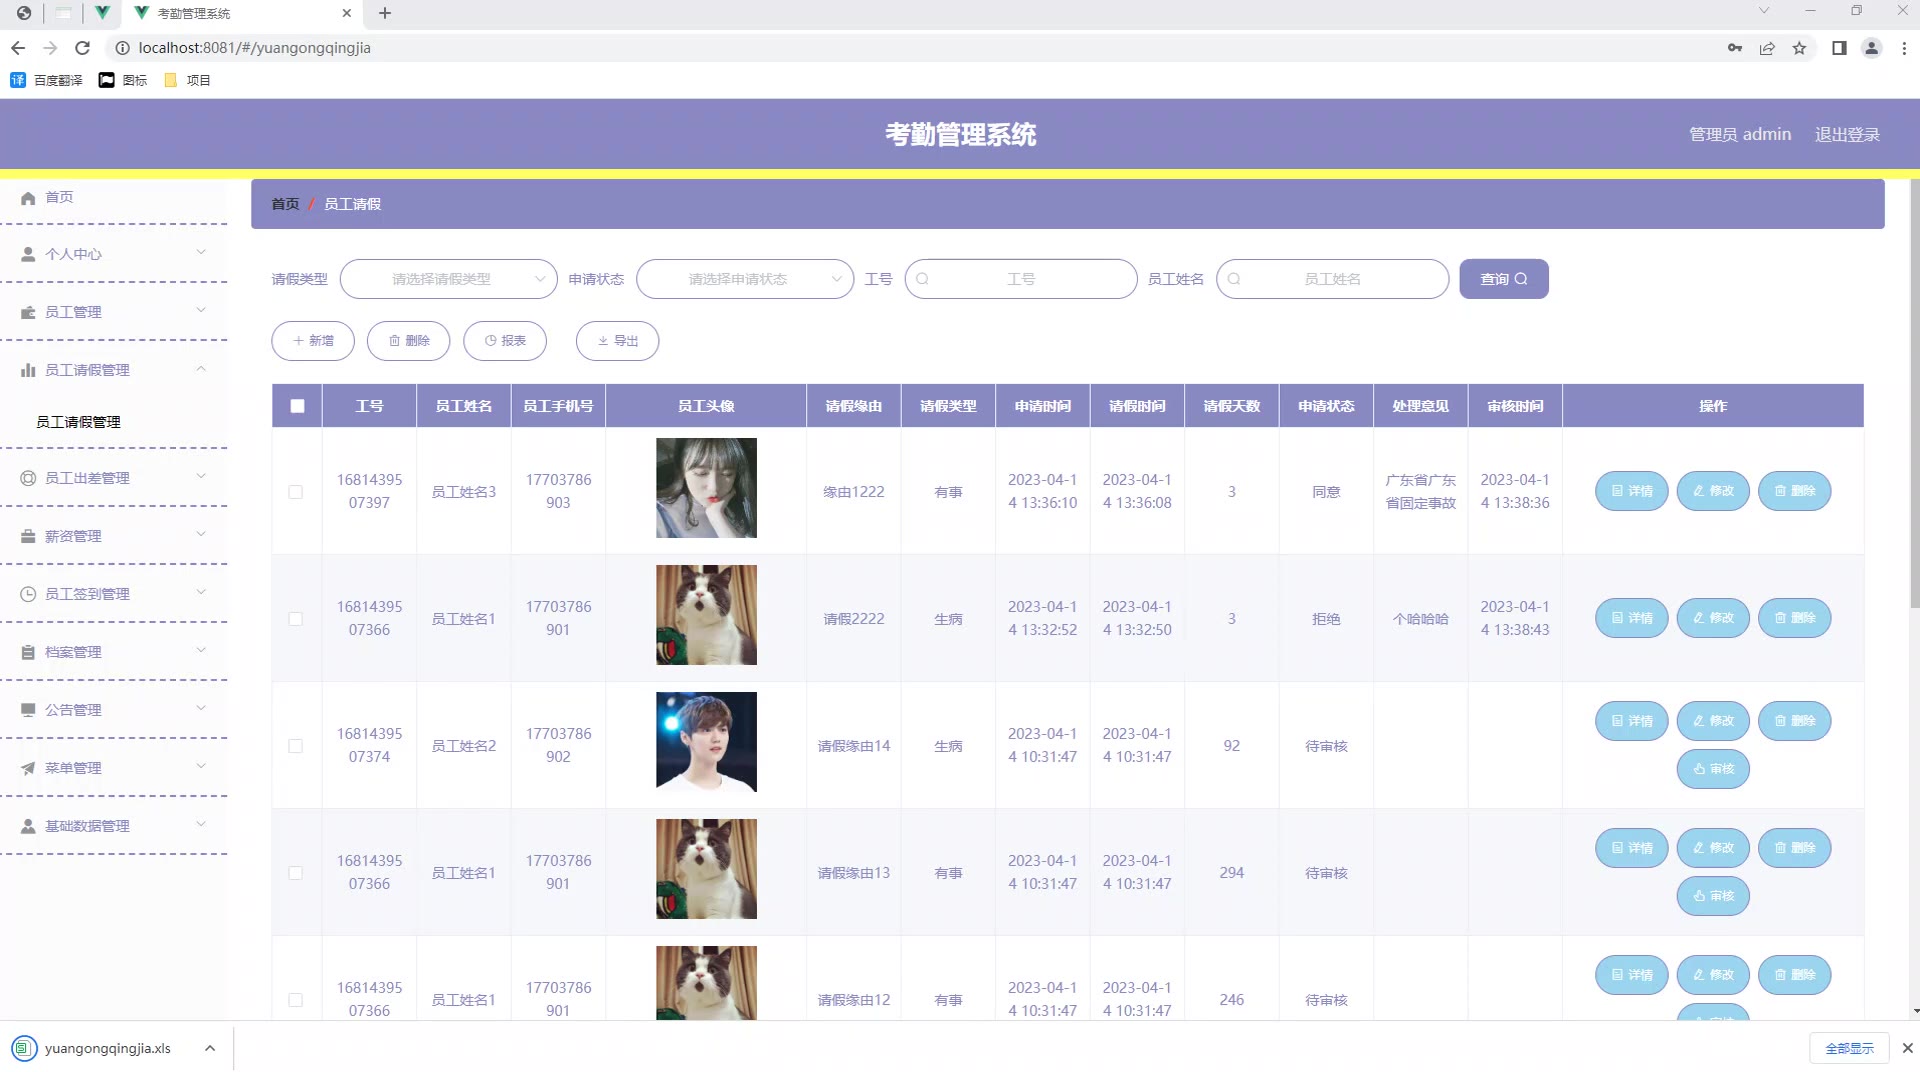Click the 薪资管理 briefcase icon
The image size is (1920, 1072).
pos(28,536)
